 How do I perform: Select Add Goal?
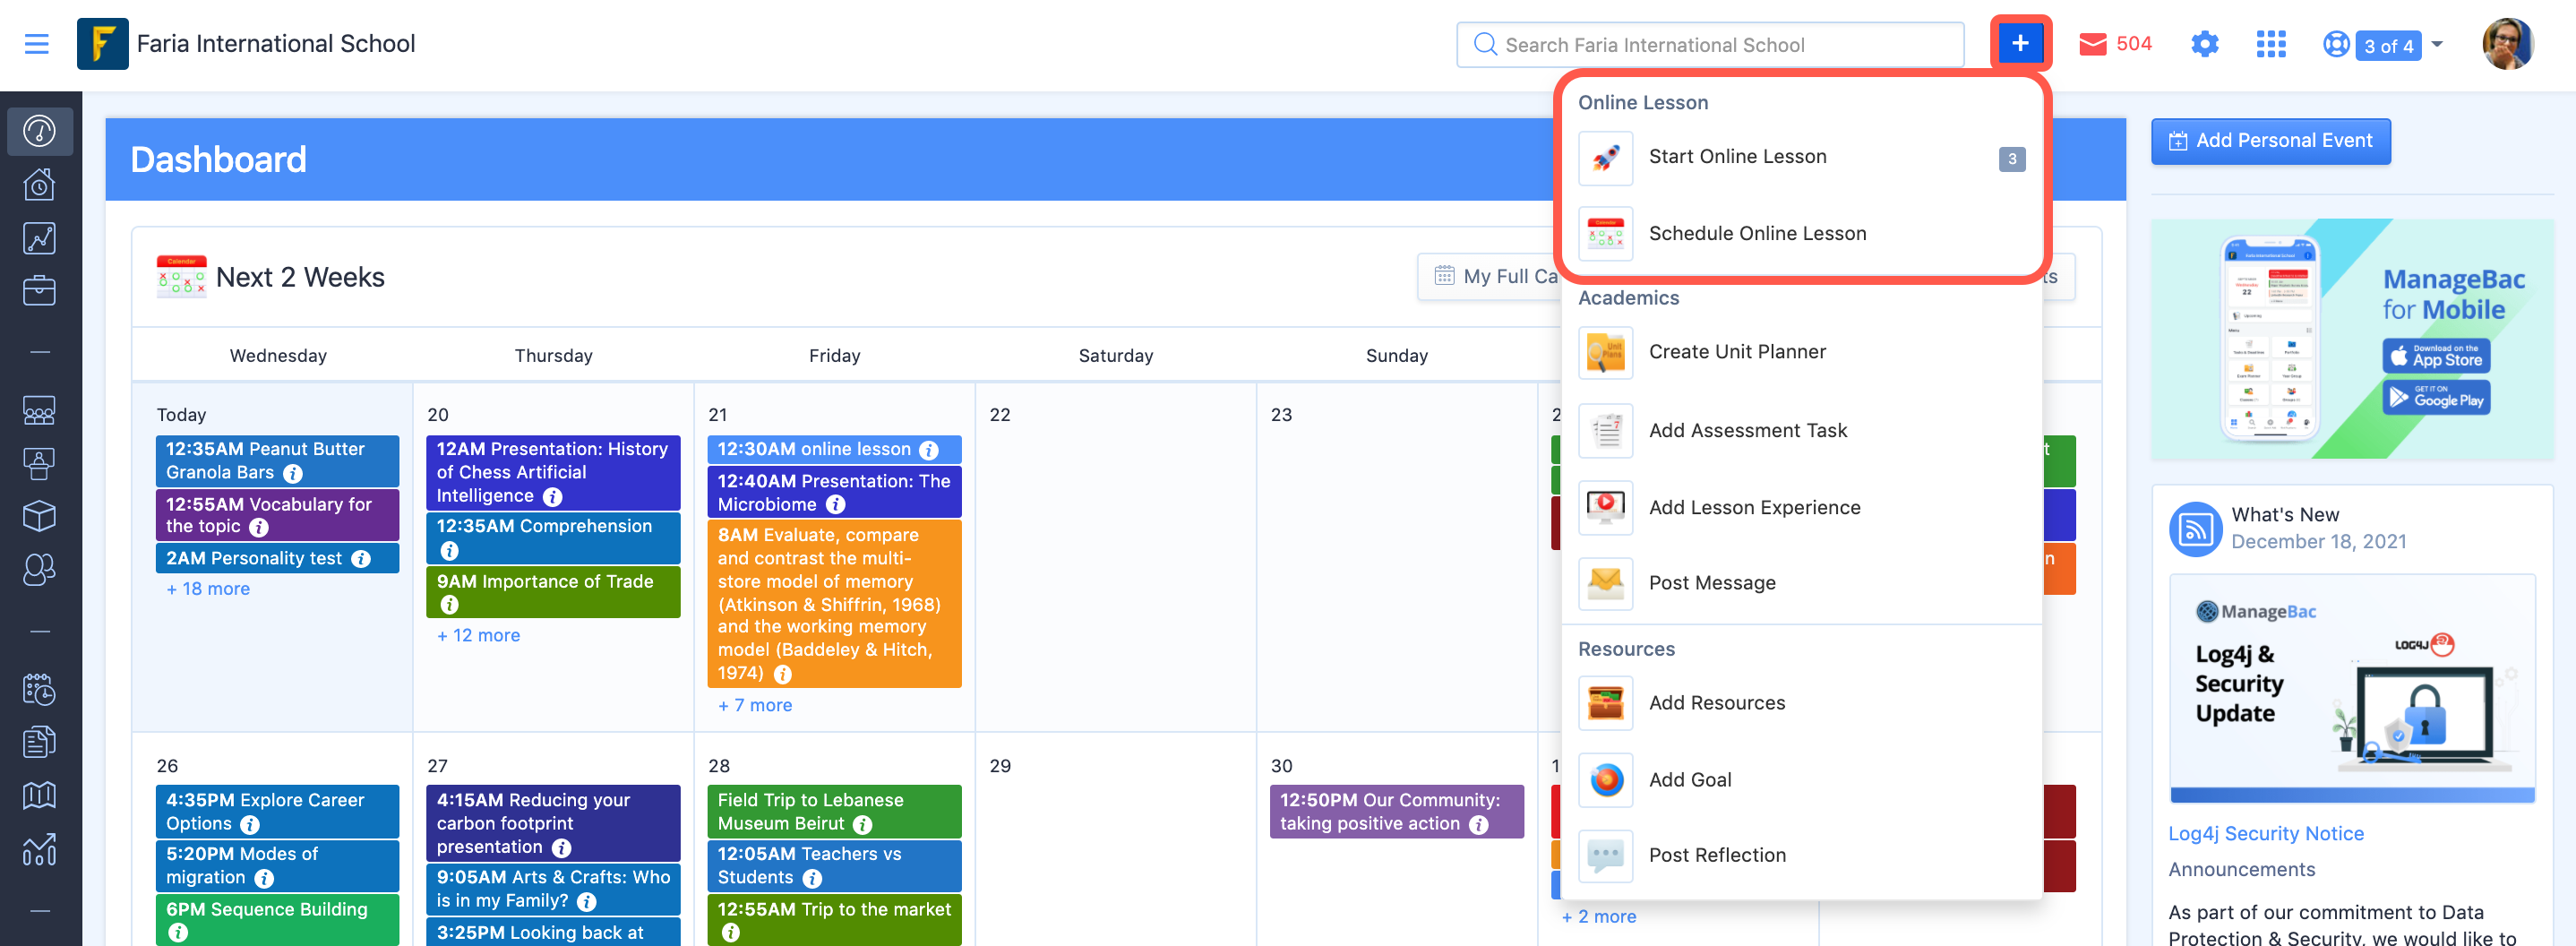point(1801,780)
